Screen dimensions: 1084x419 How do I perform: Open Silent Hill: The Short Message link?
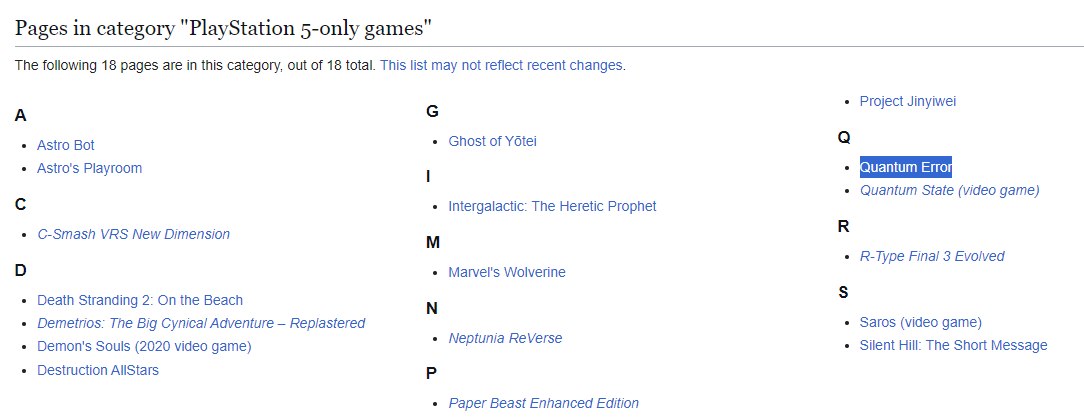[953, 345]
